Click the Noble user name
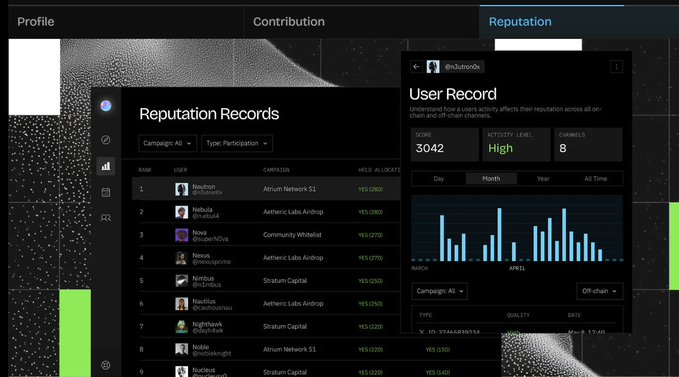679x377 pixels. click(200, 347)
